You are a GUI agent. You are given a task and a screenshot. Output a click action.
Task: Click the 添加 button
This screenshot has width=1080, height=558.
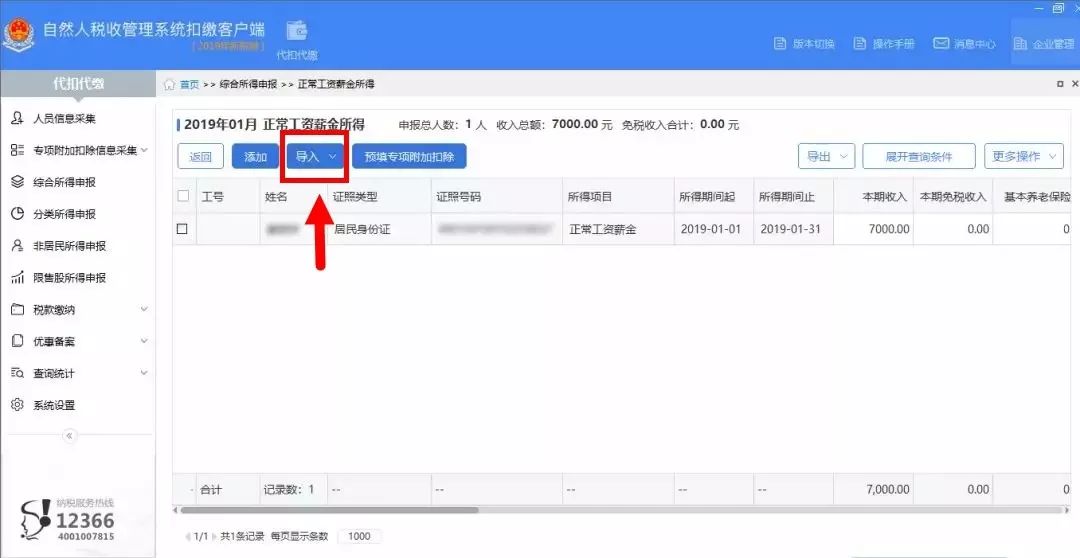tap(256, 156)
